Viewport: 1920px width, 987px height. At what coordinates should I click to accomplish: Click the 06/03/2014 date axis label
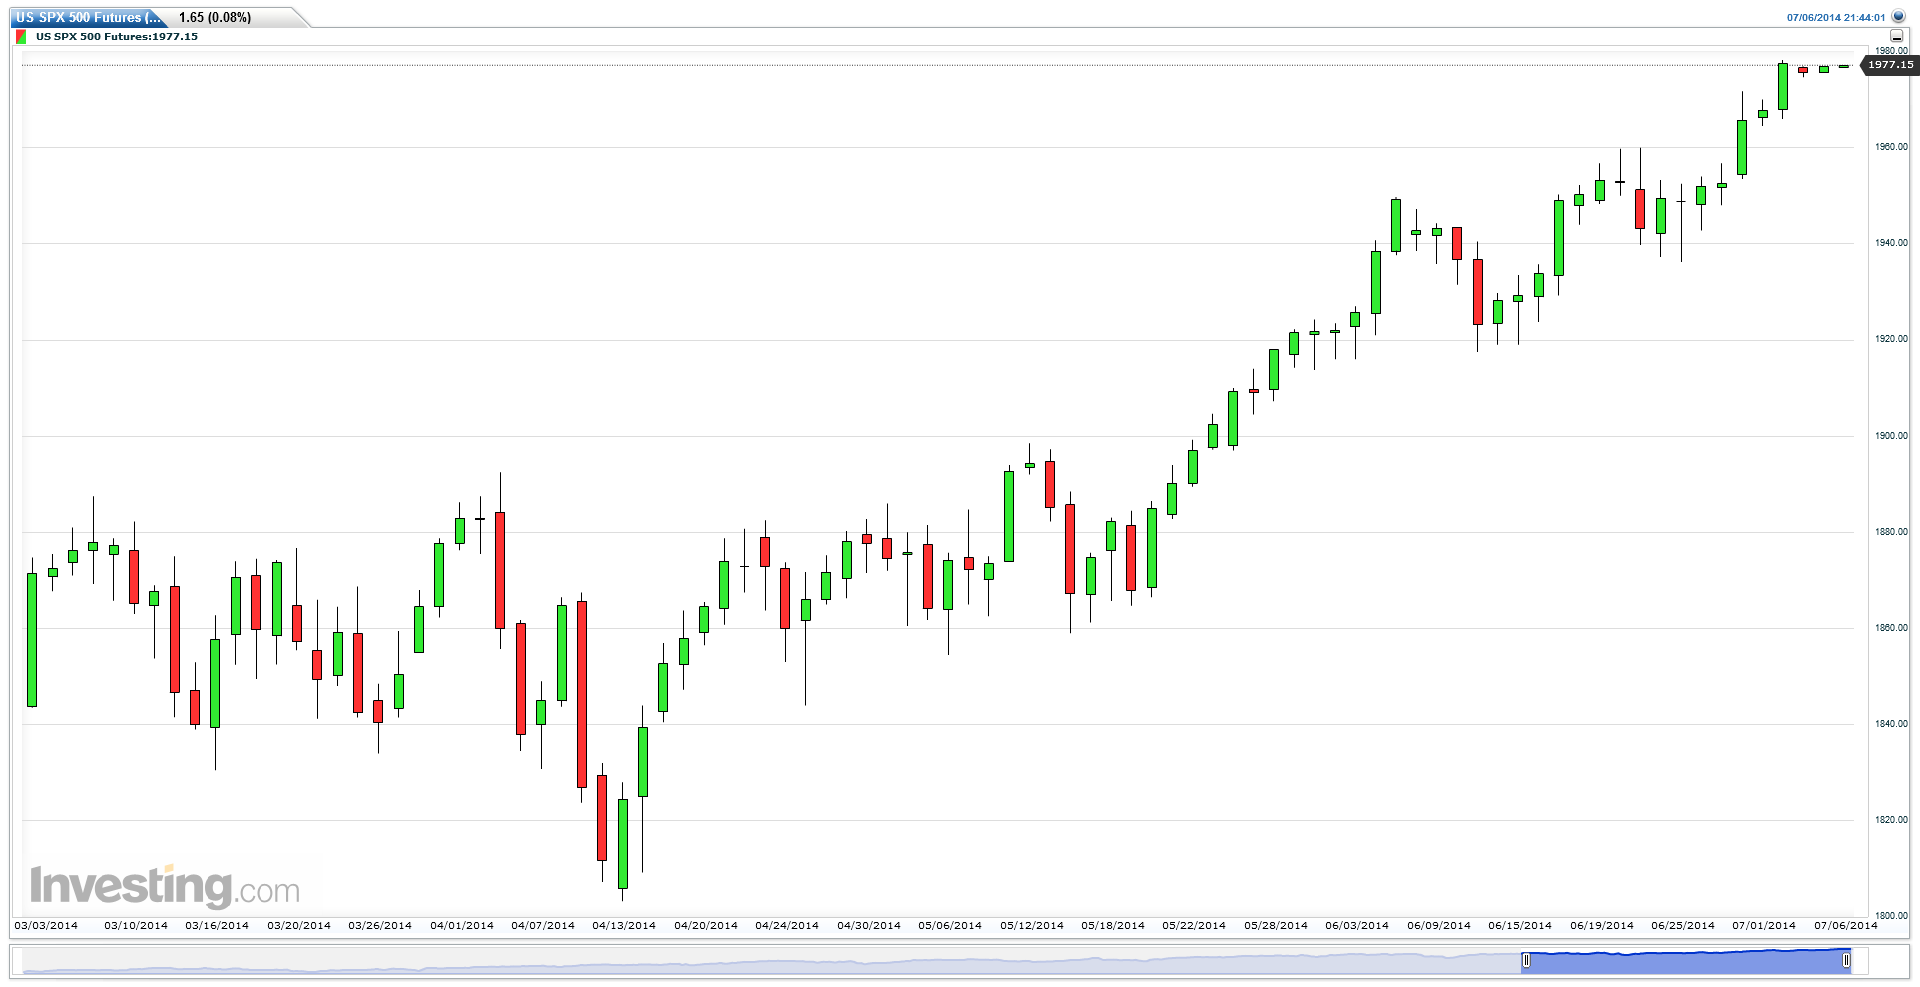click(1357, 926)
